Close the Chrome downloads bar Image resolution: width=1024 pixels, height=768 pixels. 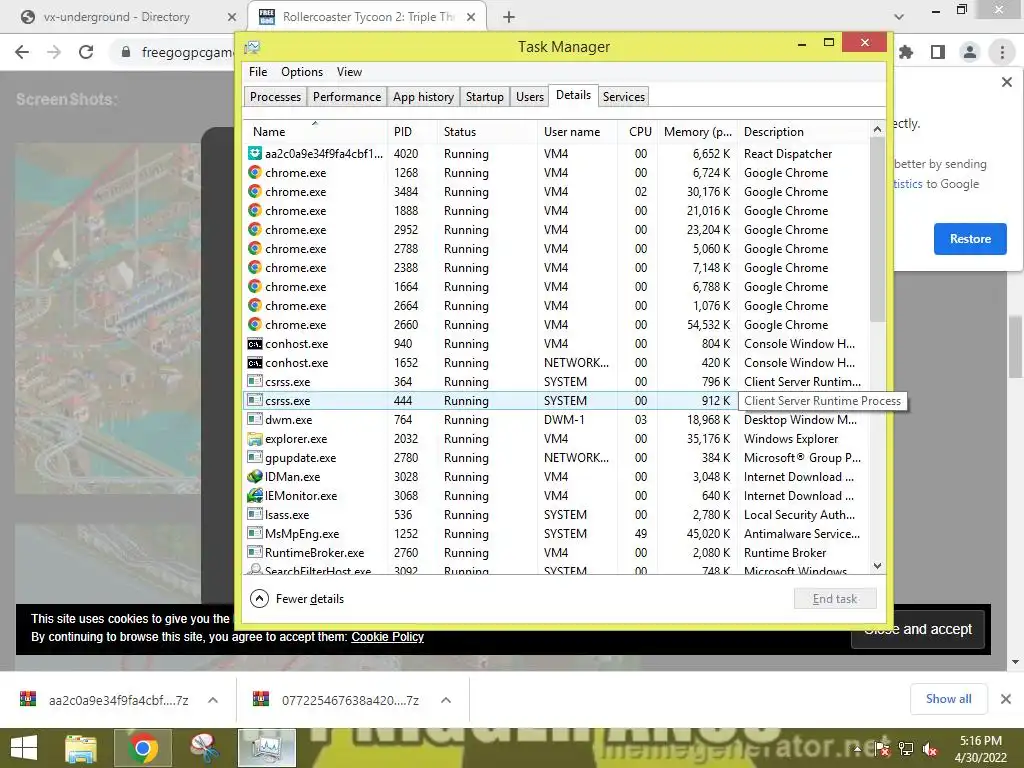coord(1006,699)
